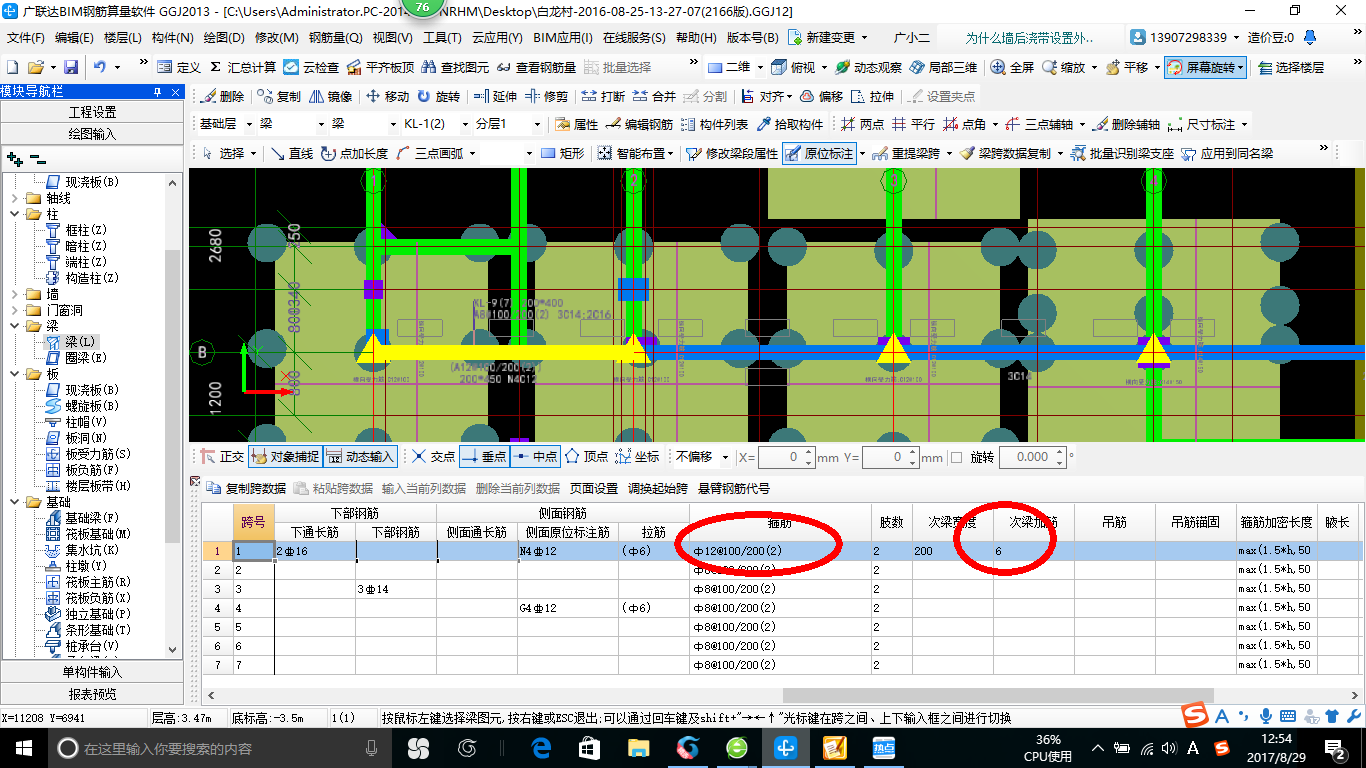Check the 旋转 rotation checkbox

(x=956, y=457)
